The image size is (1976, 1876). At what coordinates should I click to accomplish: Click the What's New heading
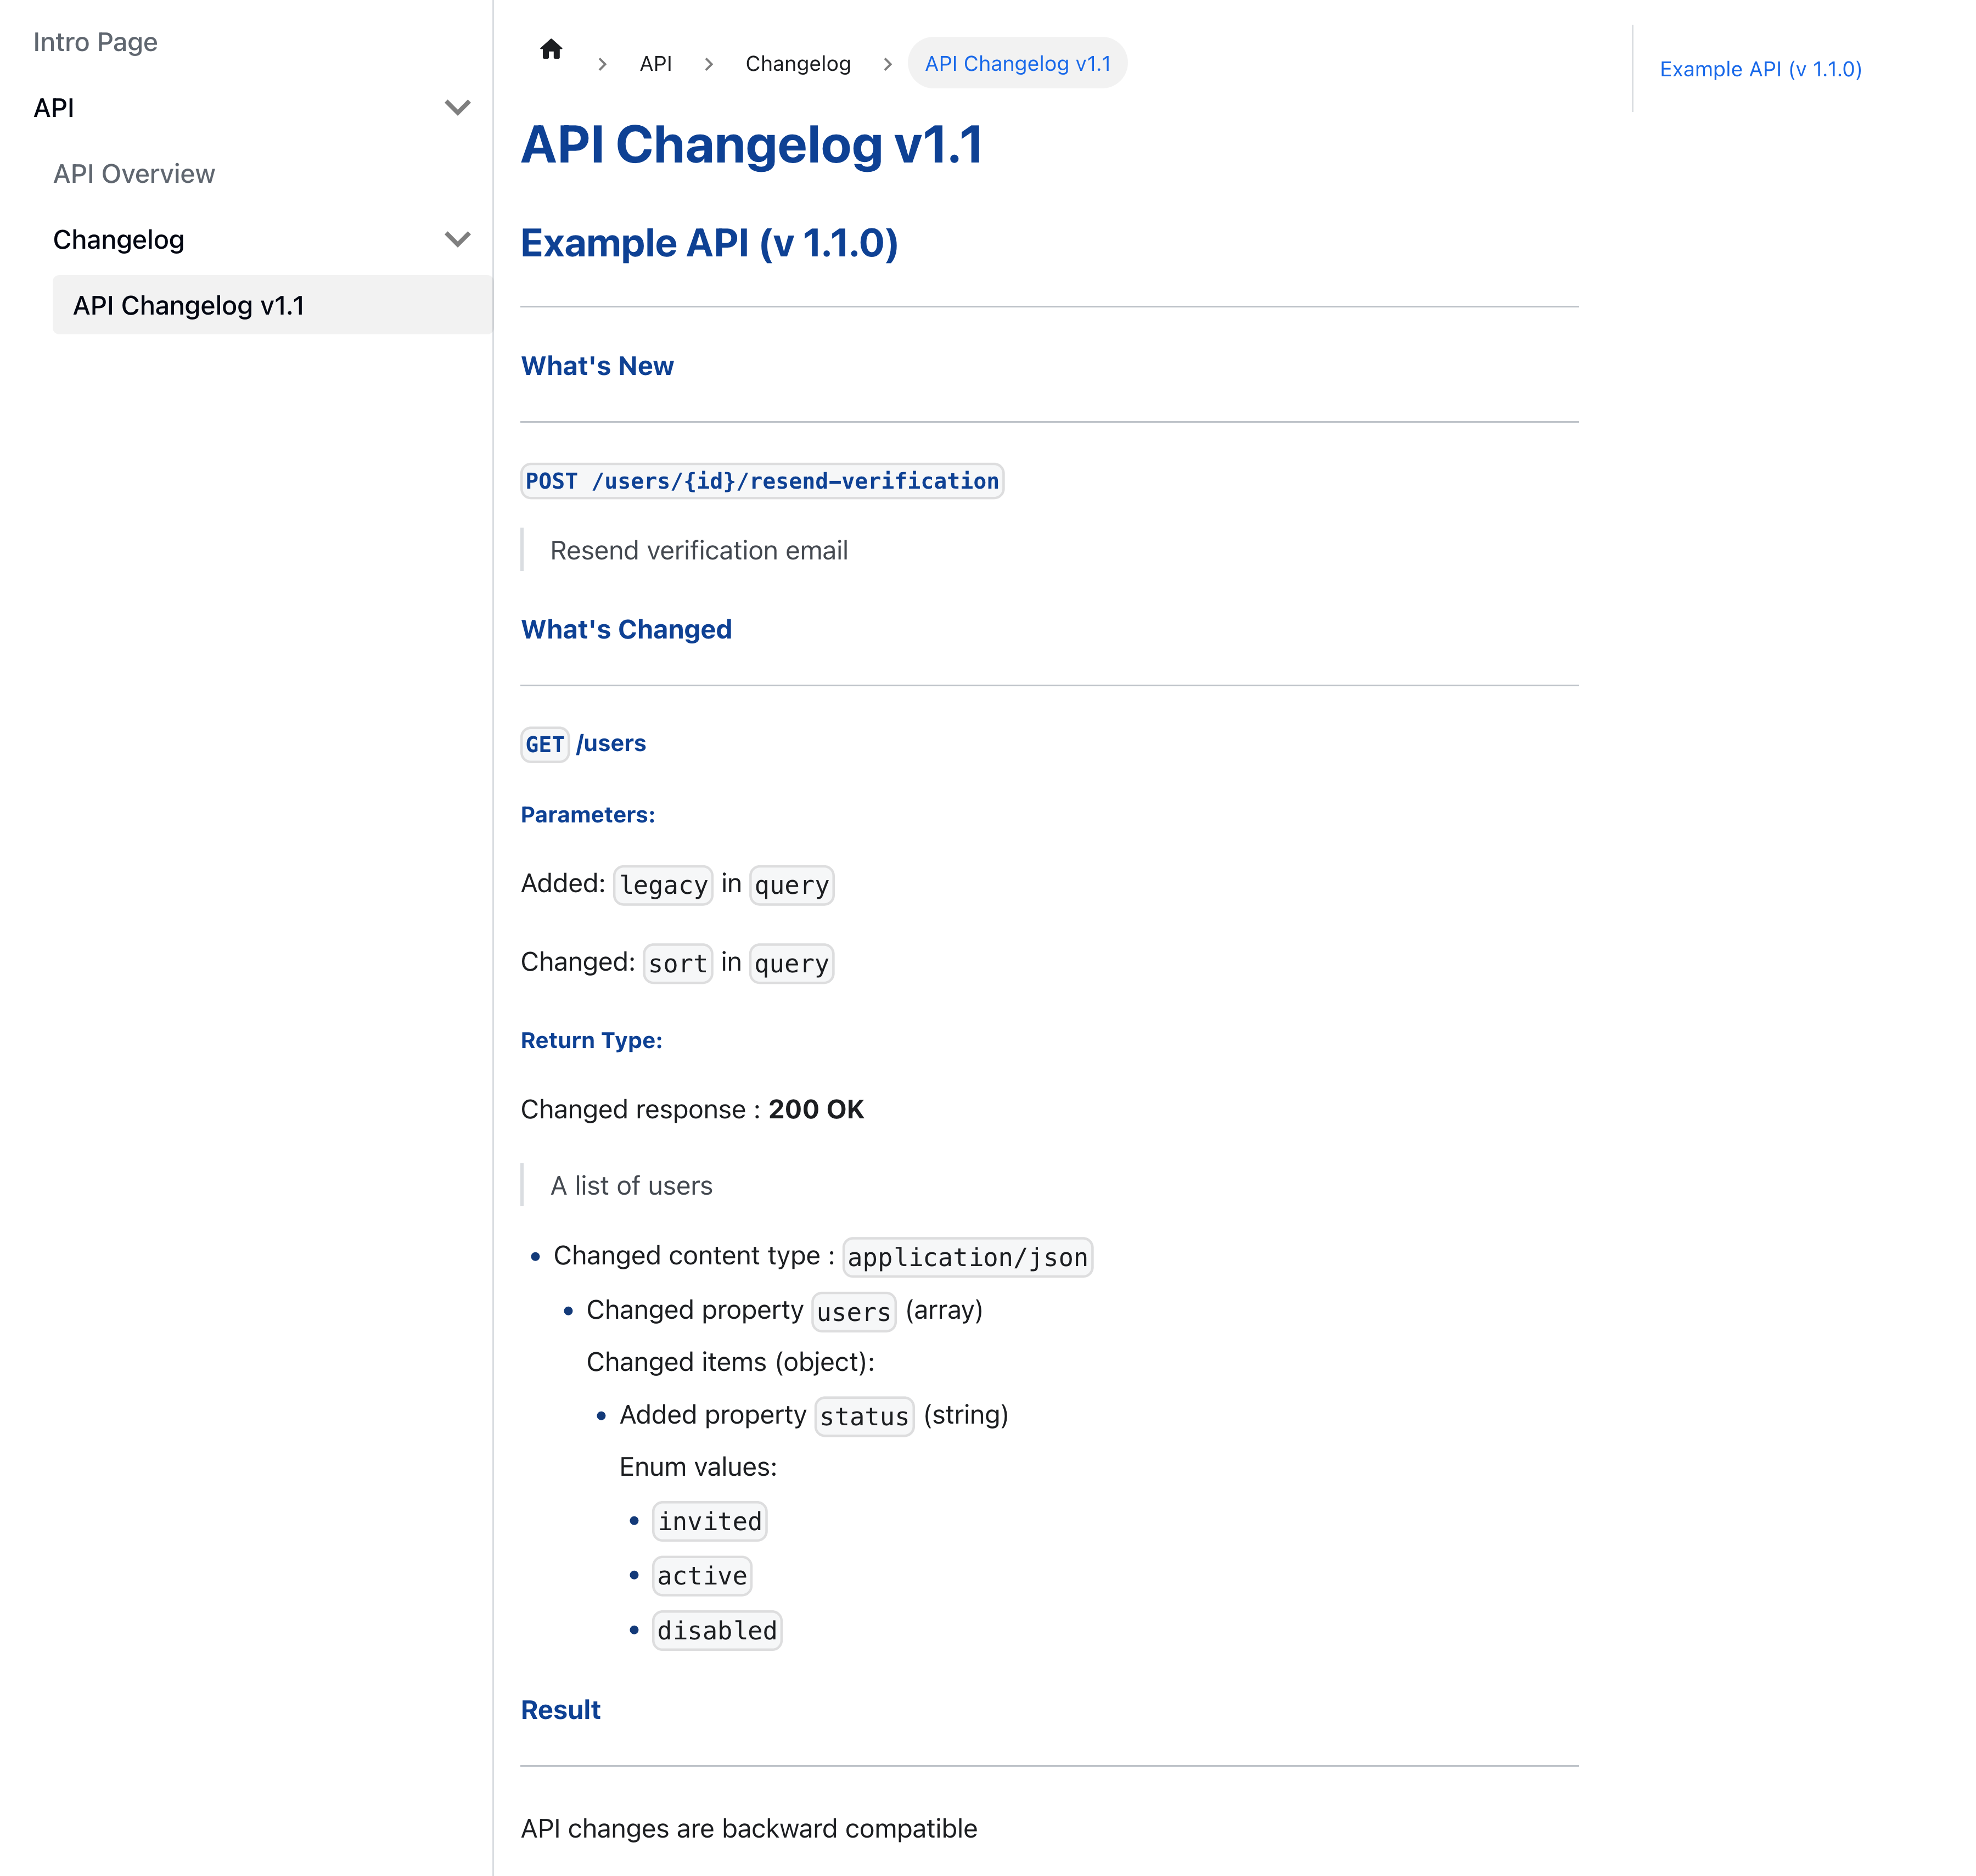point(597,366)
